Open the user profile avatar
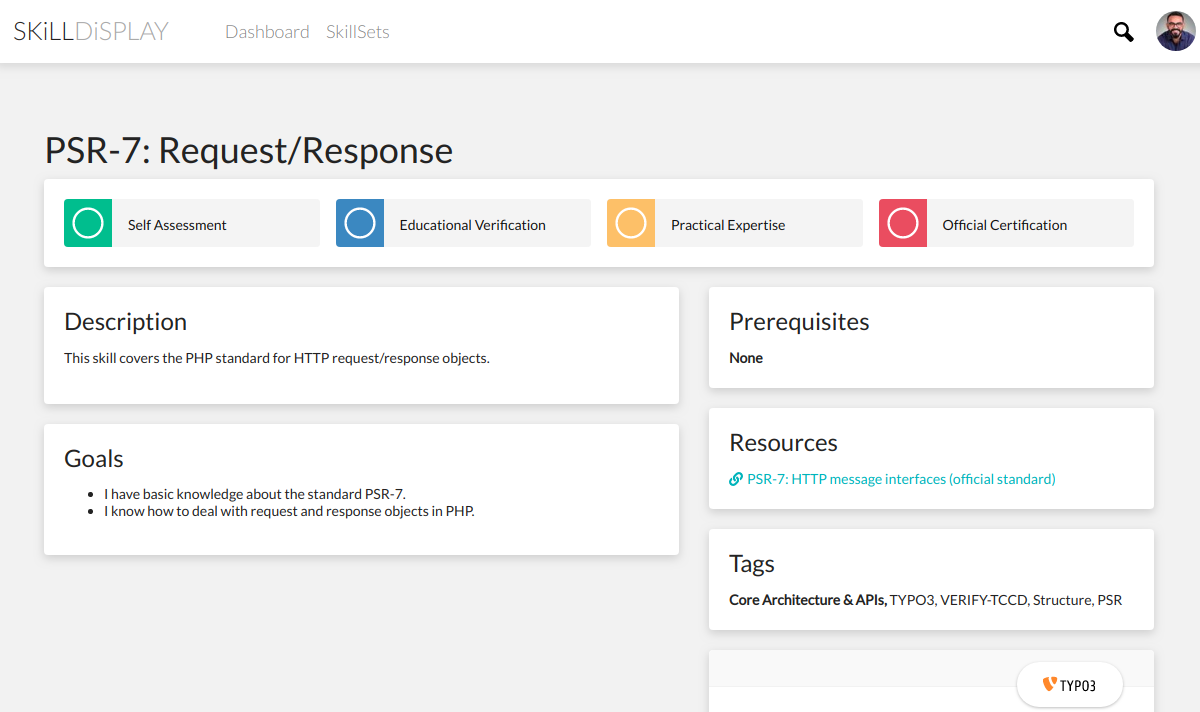The width and height of the screenshot is (1200, 712). point(1175,32)
